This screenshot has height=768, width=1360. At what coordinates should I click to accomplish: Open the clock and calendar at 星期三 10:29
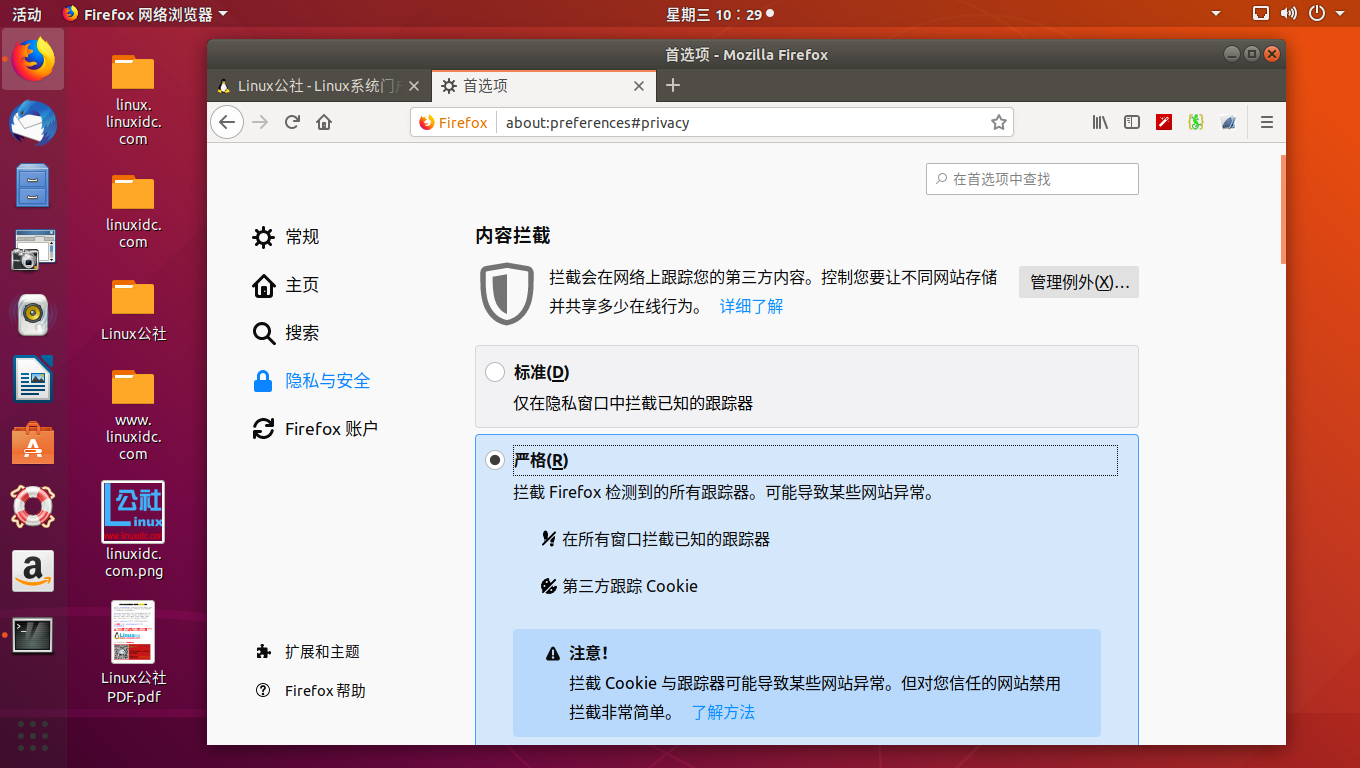click(720, 14)
